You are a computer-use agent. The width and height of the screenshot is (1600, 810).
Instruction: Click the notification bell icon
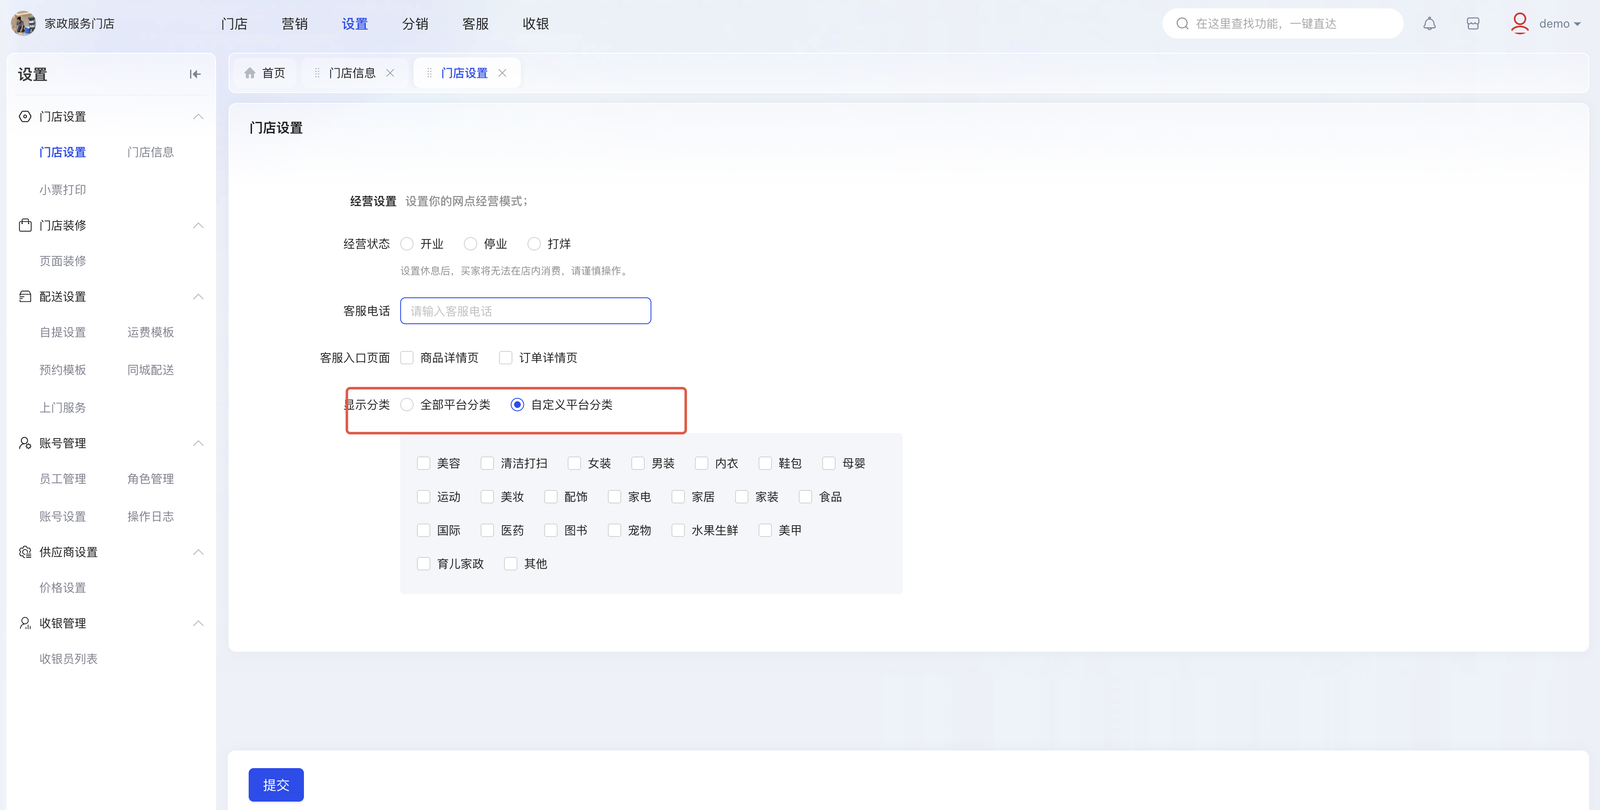(x=1429, y=24)
